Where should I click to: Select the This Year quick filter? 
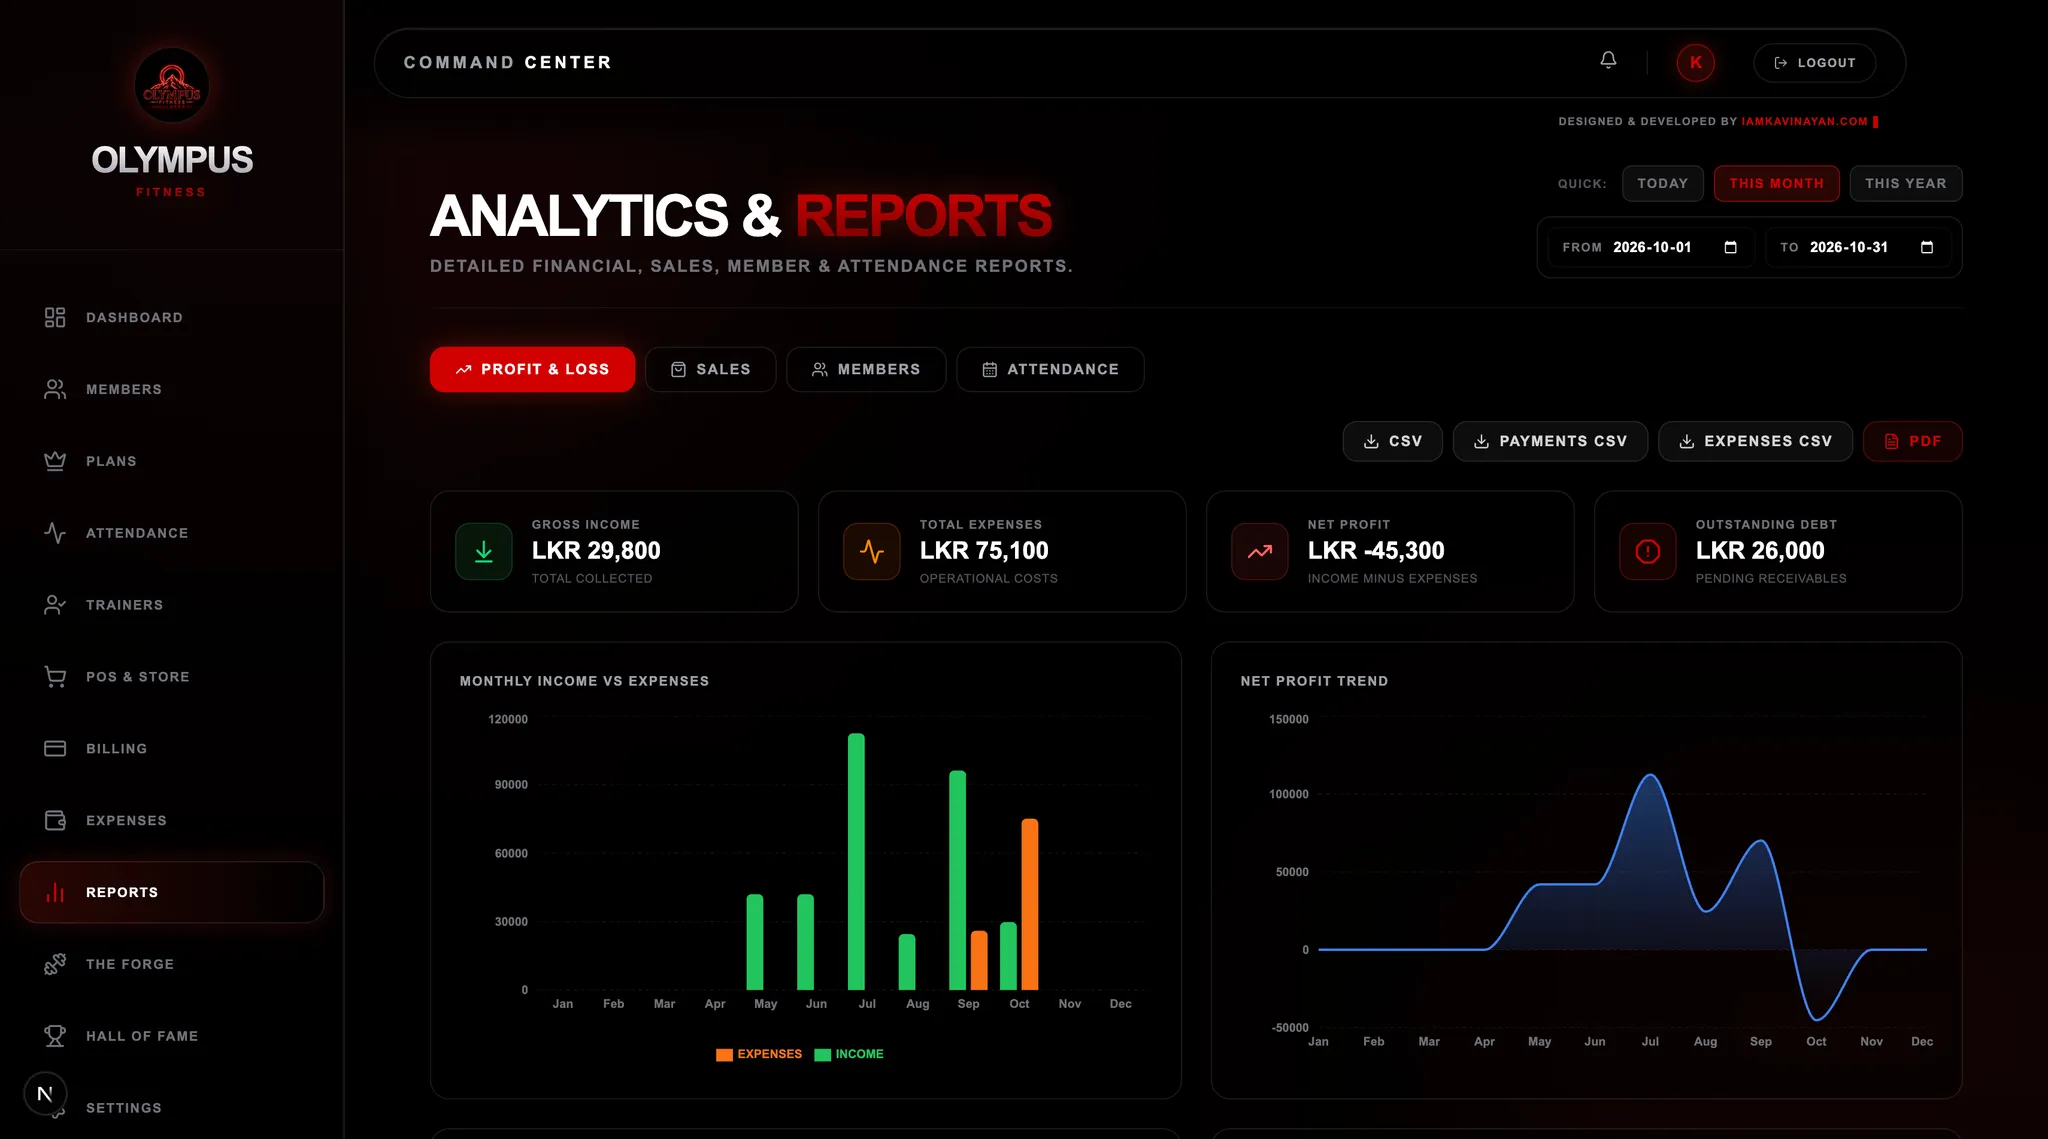pos(1905,183)
